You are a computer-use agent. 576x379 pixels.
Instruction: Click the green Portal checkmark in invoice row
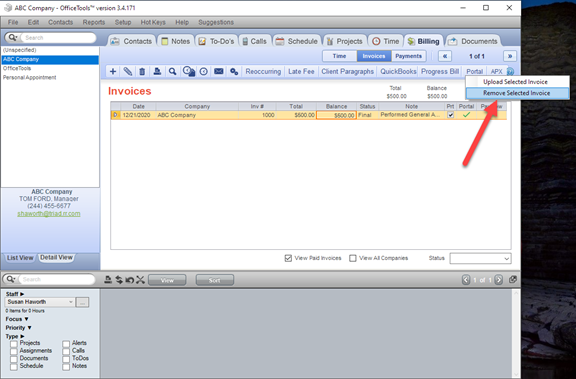466,115
